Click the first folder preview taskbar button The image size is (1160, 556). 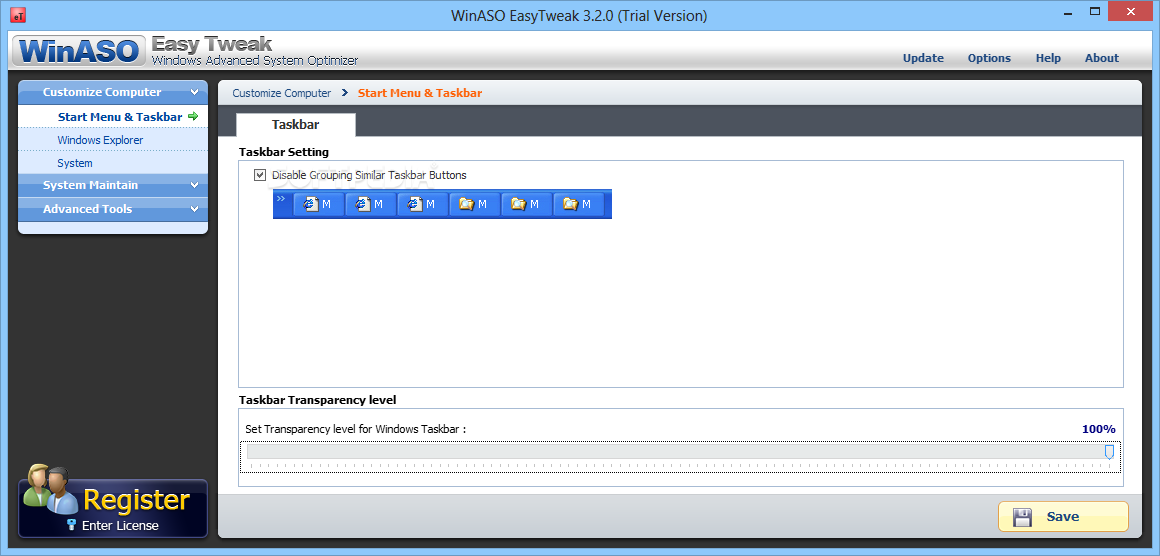coord(474,204)
